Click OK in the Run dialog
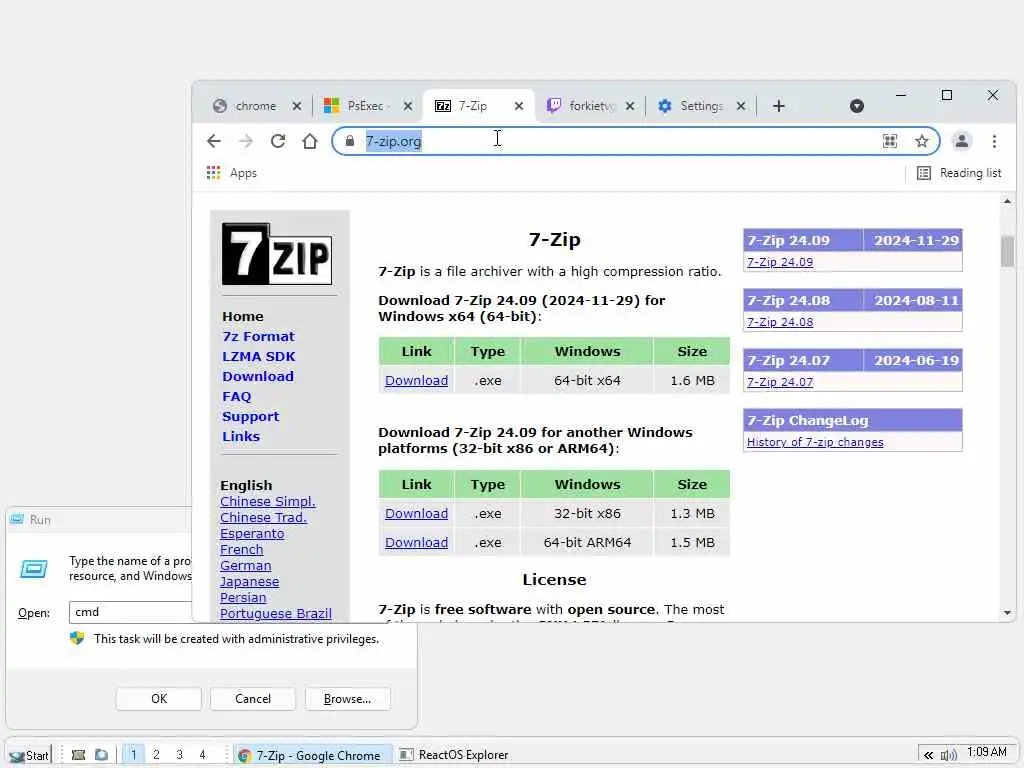 click(159, 699)
